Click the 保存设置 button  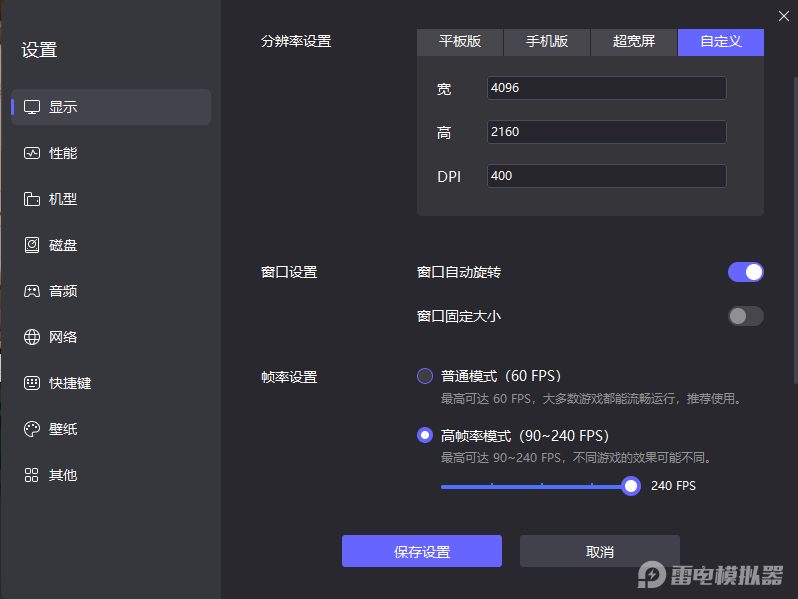coord(422,551)
